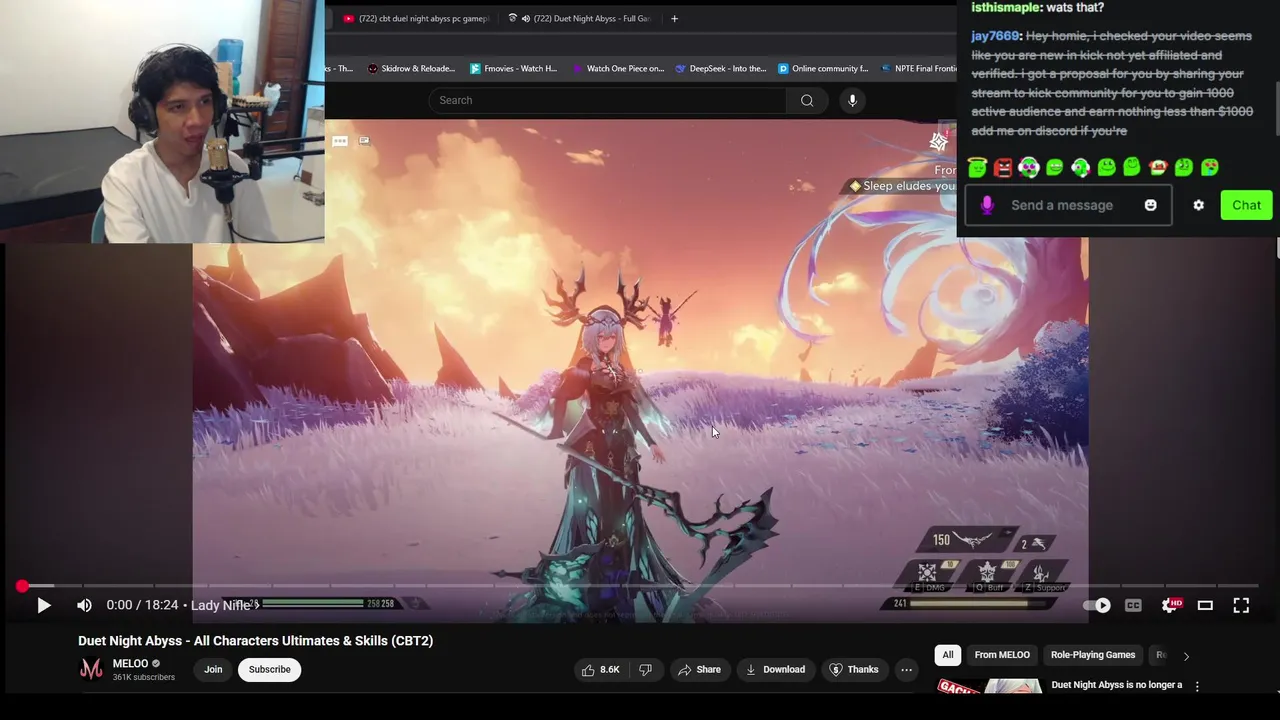Open a new browser tab
Viewport: 1280px width, 720px height.
click(x=674, y=18)
